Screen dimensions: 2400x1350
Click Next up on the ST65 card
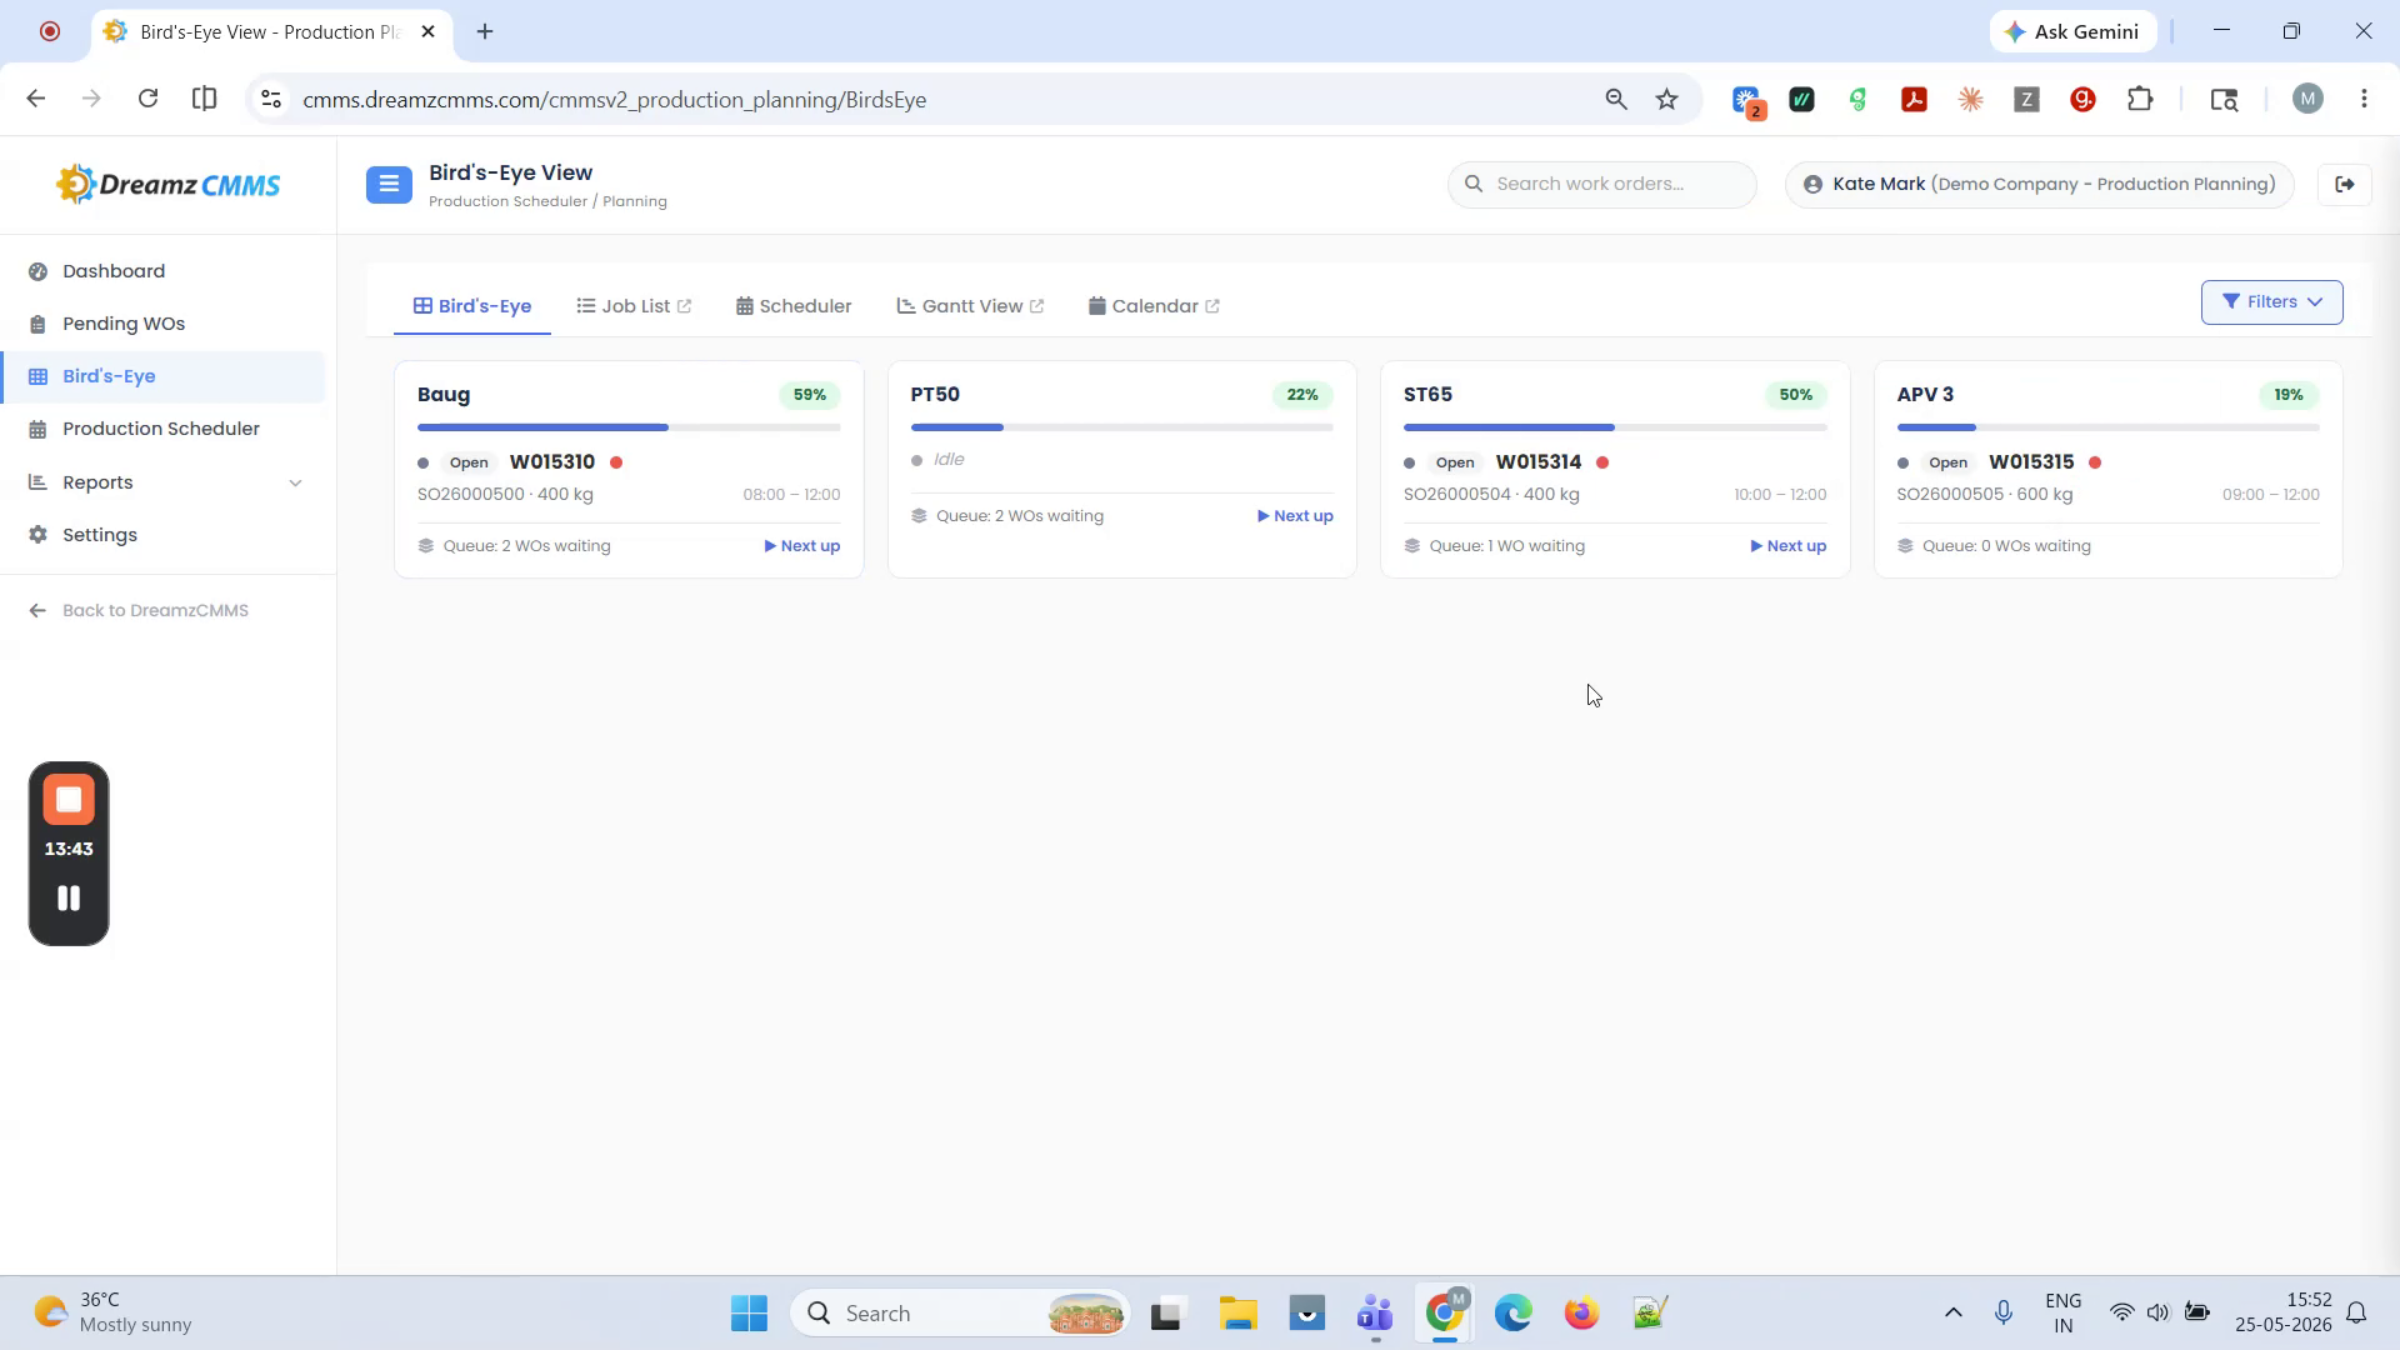click(1788, 546)
